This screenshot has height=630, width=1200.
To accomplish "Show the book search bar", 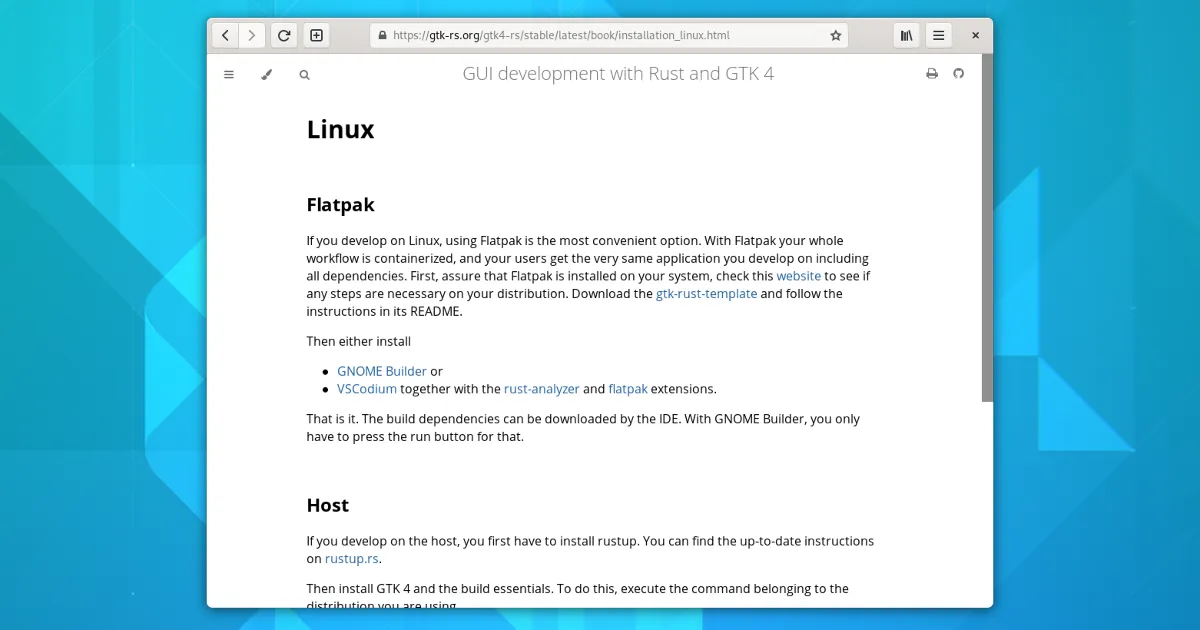I will coord(304,74).
